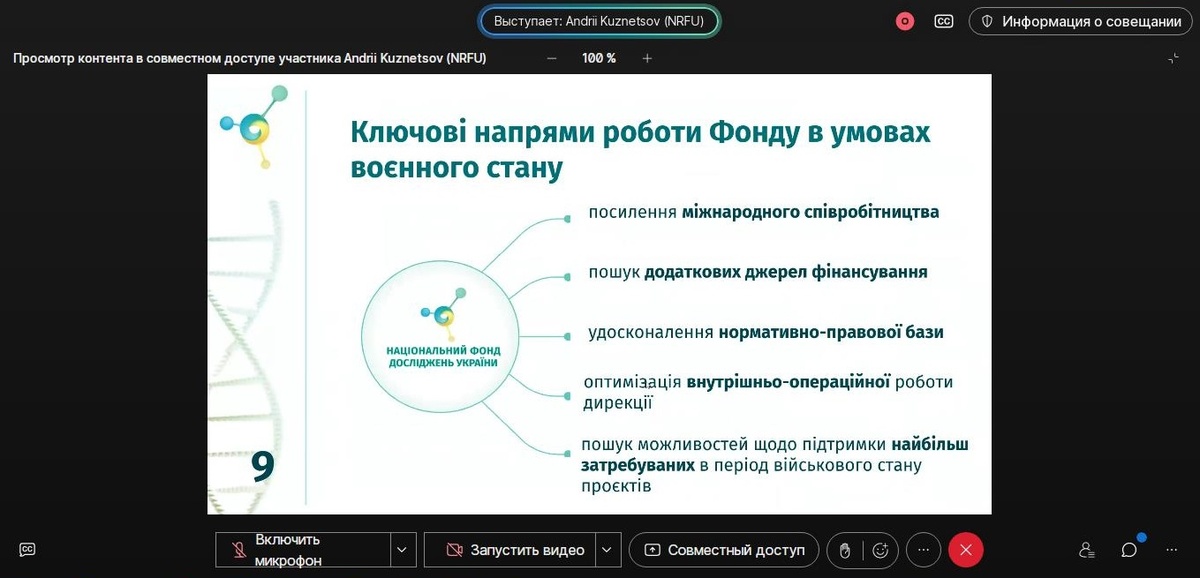Raise hand using the hand icon
1200x578 pixels.
844,550
